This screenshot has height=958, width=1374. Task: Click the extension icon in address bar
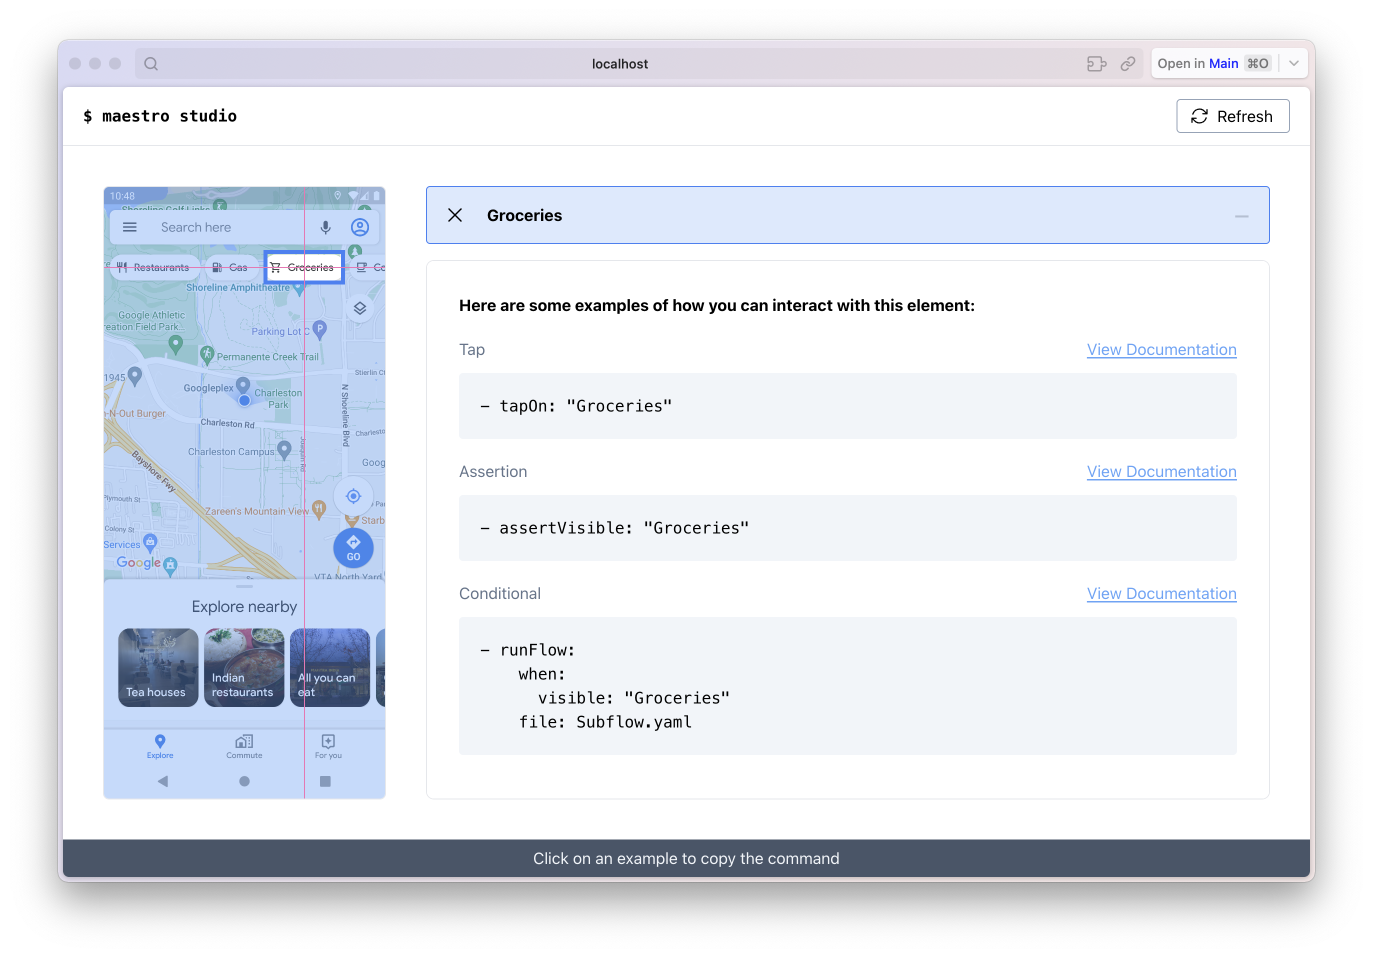1096,63
